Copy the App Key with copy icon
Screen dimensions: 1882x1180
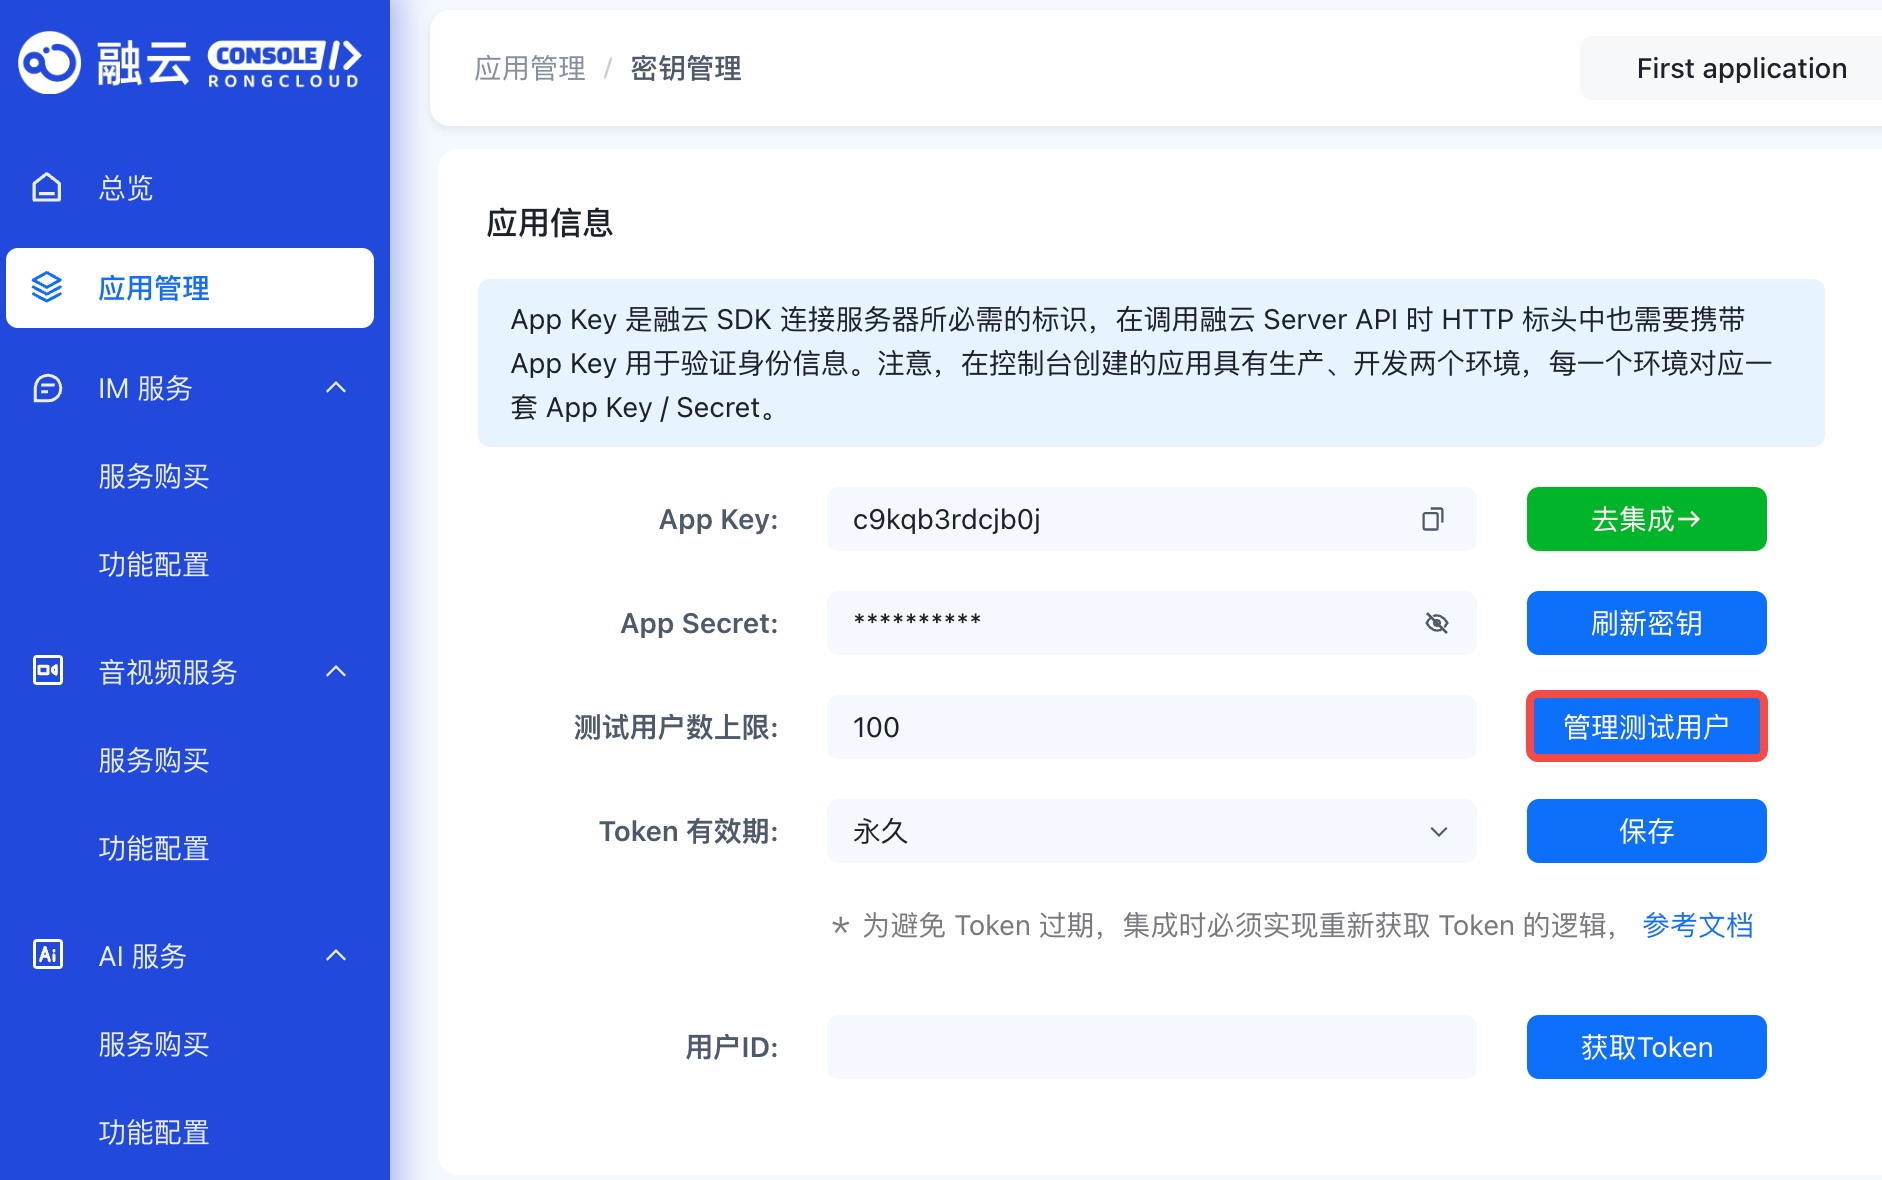(1433, 519)
